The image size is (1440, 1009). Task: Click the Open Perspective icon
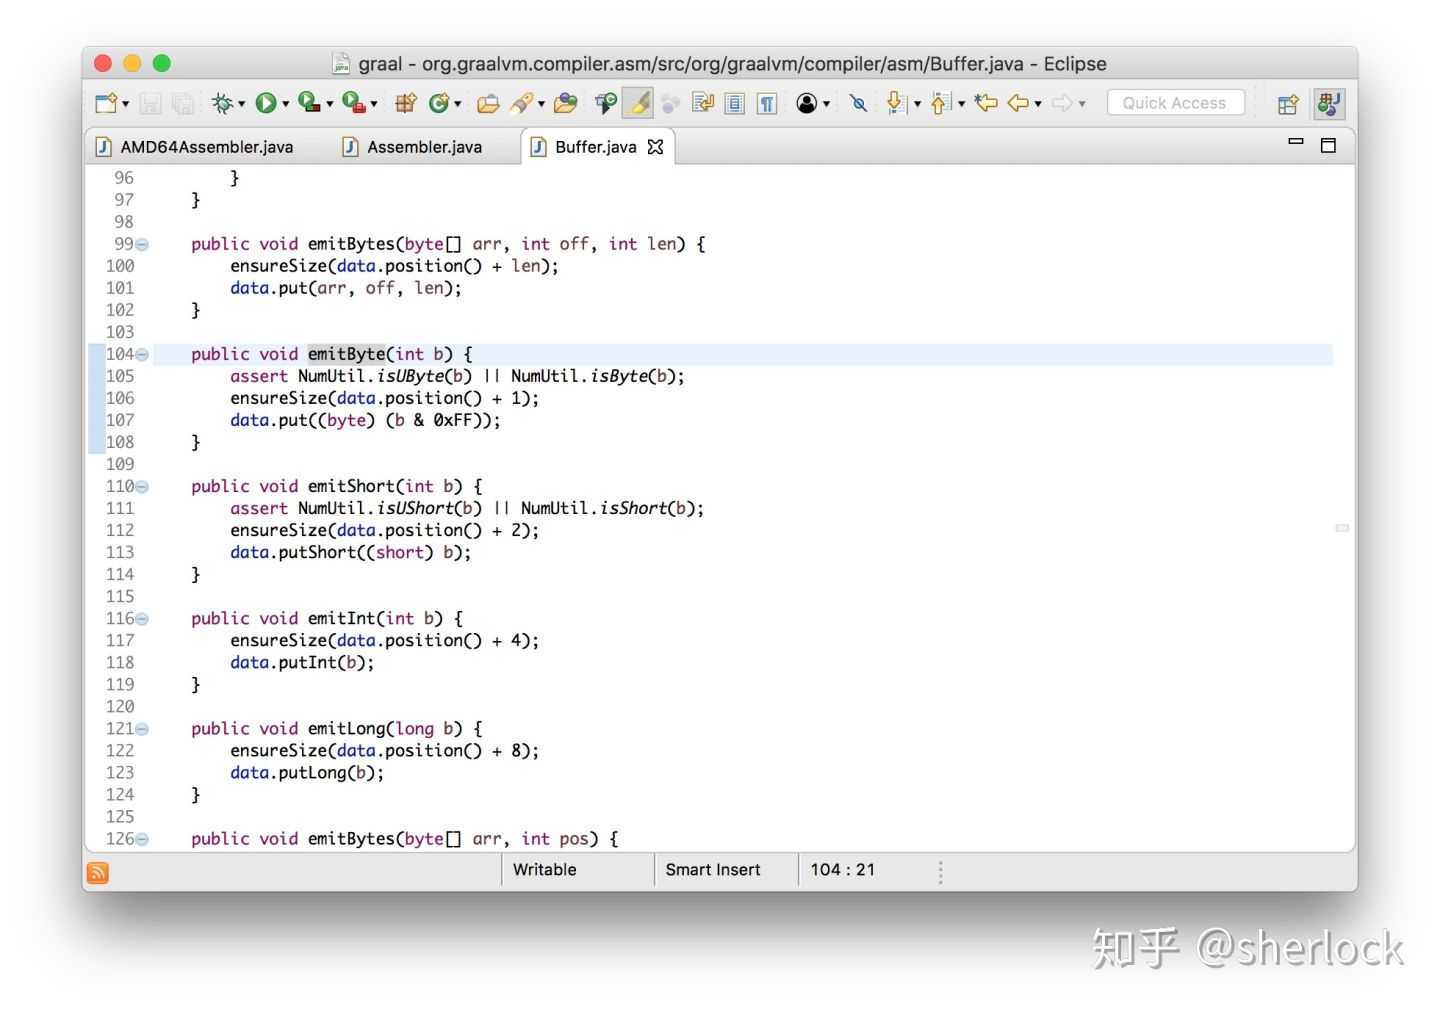click(x=1288, y=103)
